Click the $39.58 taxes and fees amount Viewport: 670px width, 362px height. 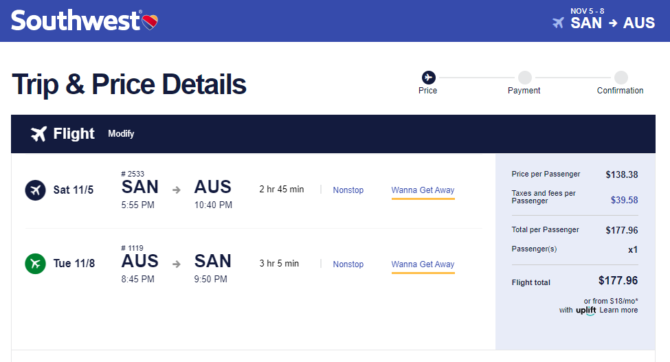[624, 200]
